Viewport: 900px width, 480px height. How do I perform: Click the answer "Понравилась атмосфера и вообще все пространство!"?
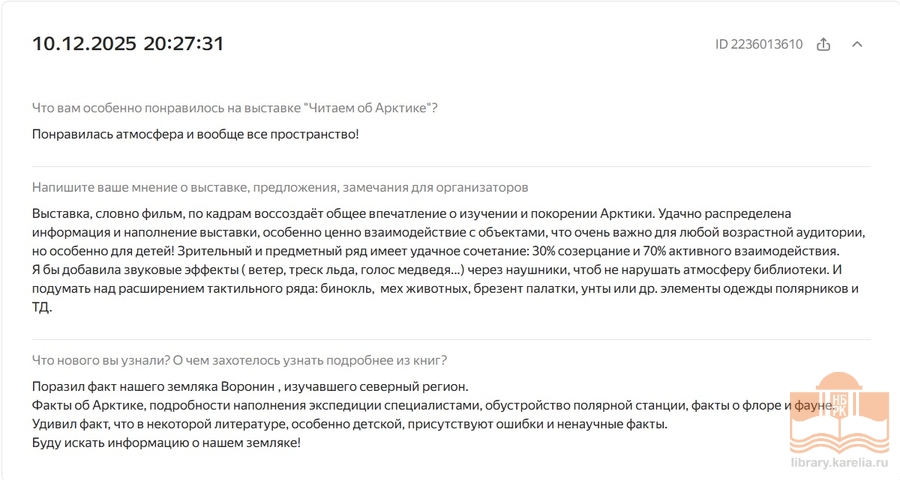195,134
